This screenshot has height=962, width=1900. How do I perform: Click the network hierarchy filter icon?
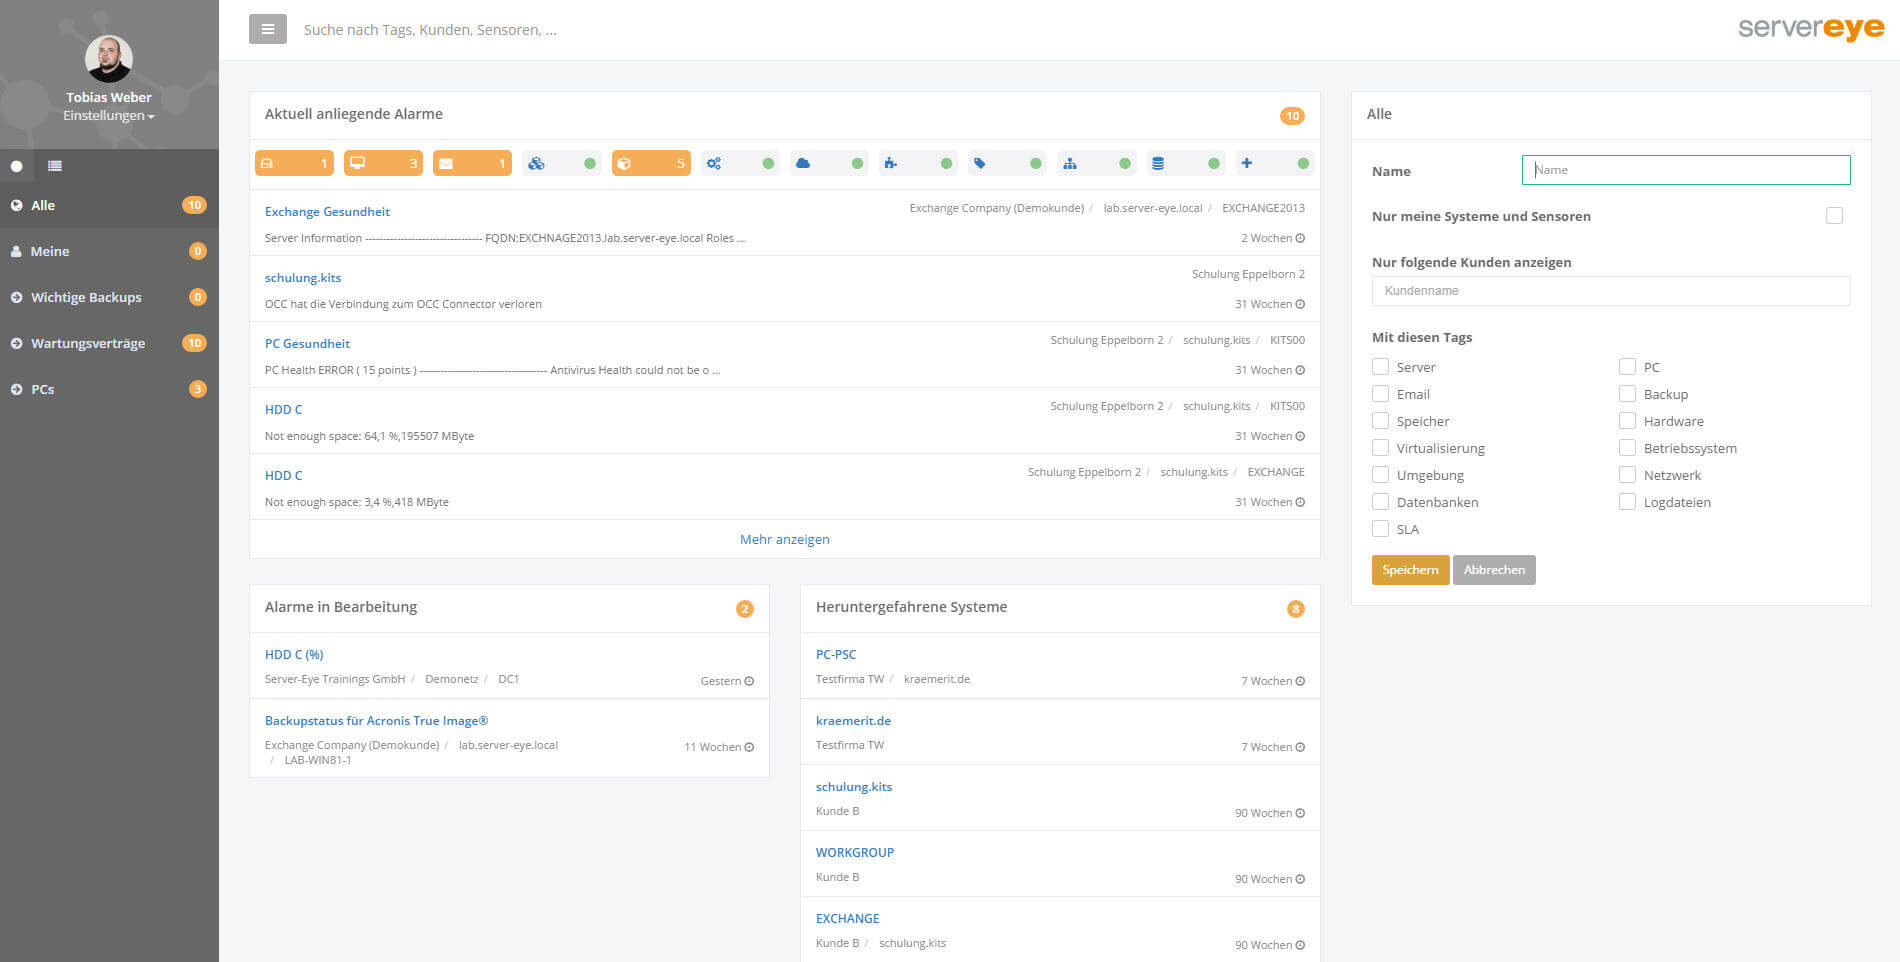point(1095,163)
